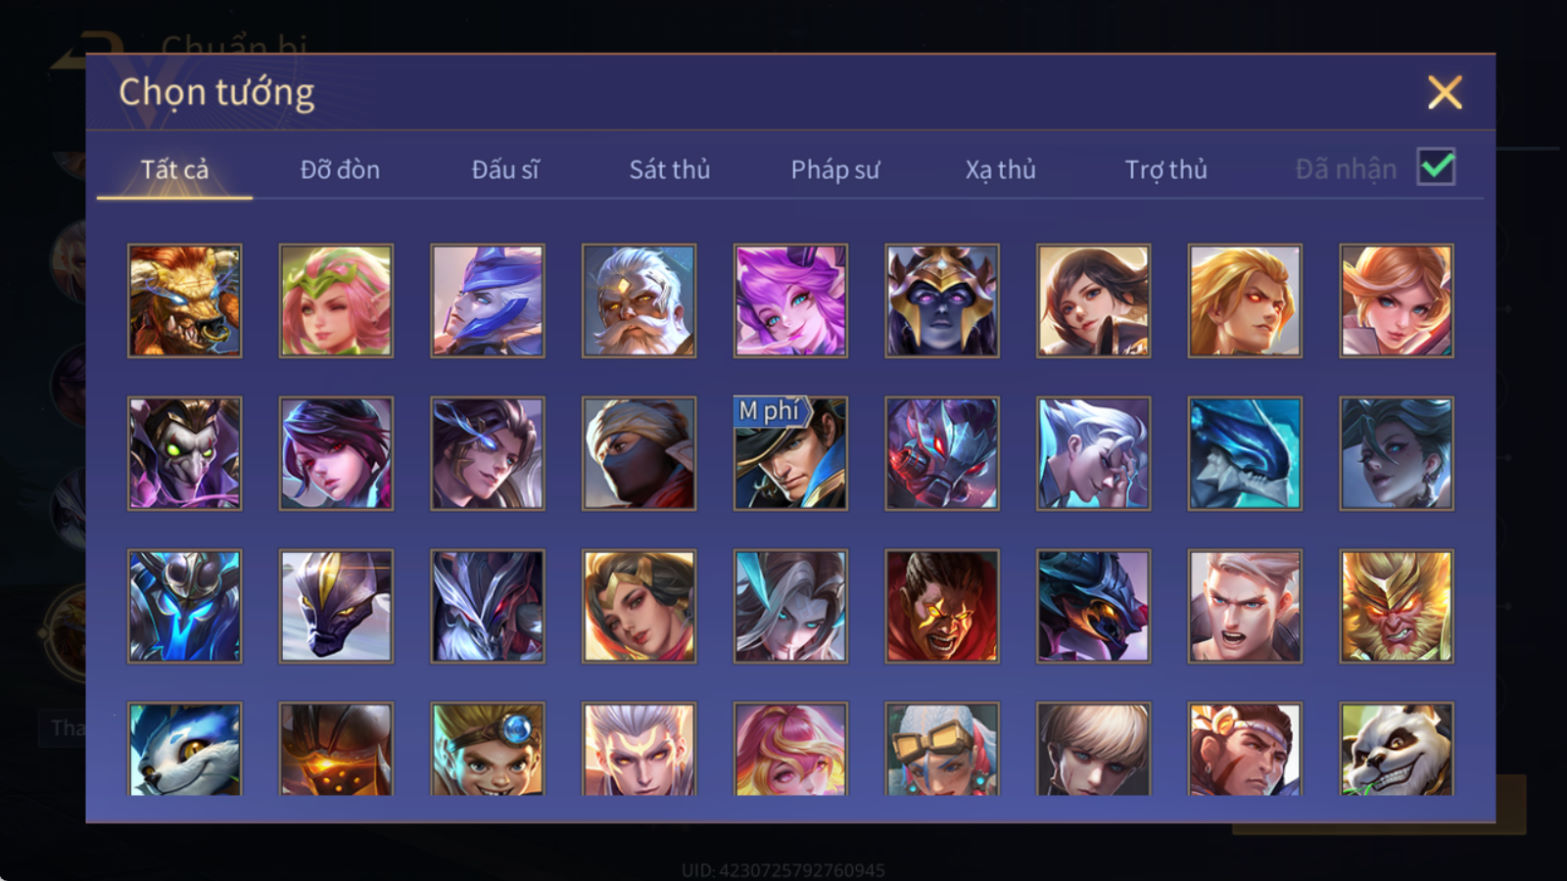Pick the purple-haired girl hero portrait
This screenshot has width=1567, height=881.
click(x=790, y=301)
